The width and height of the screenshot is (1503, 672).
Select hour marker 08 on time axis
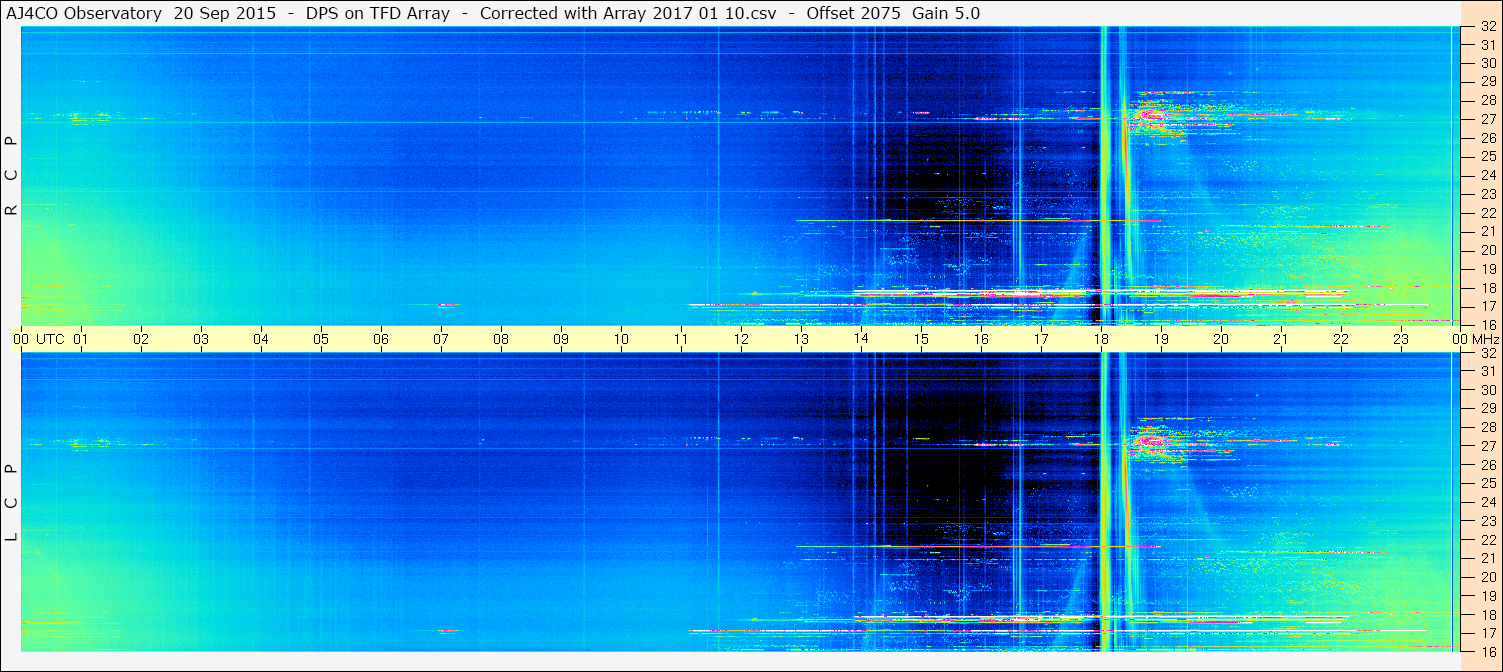point(501,339)
